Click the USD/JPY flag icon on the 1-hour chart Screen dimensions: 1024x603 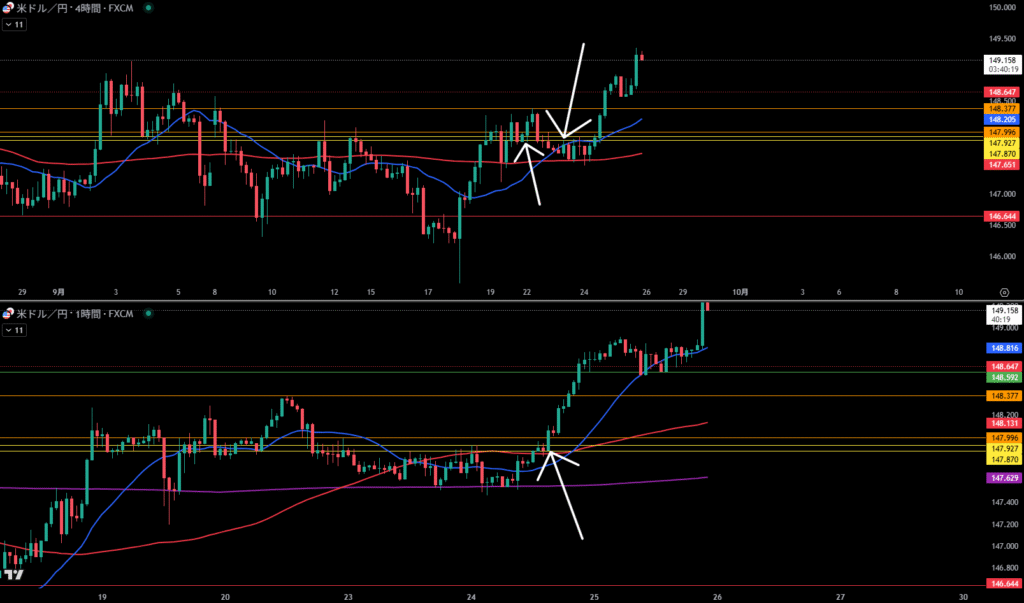point(9,314)
